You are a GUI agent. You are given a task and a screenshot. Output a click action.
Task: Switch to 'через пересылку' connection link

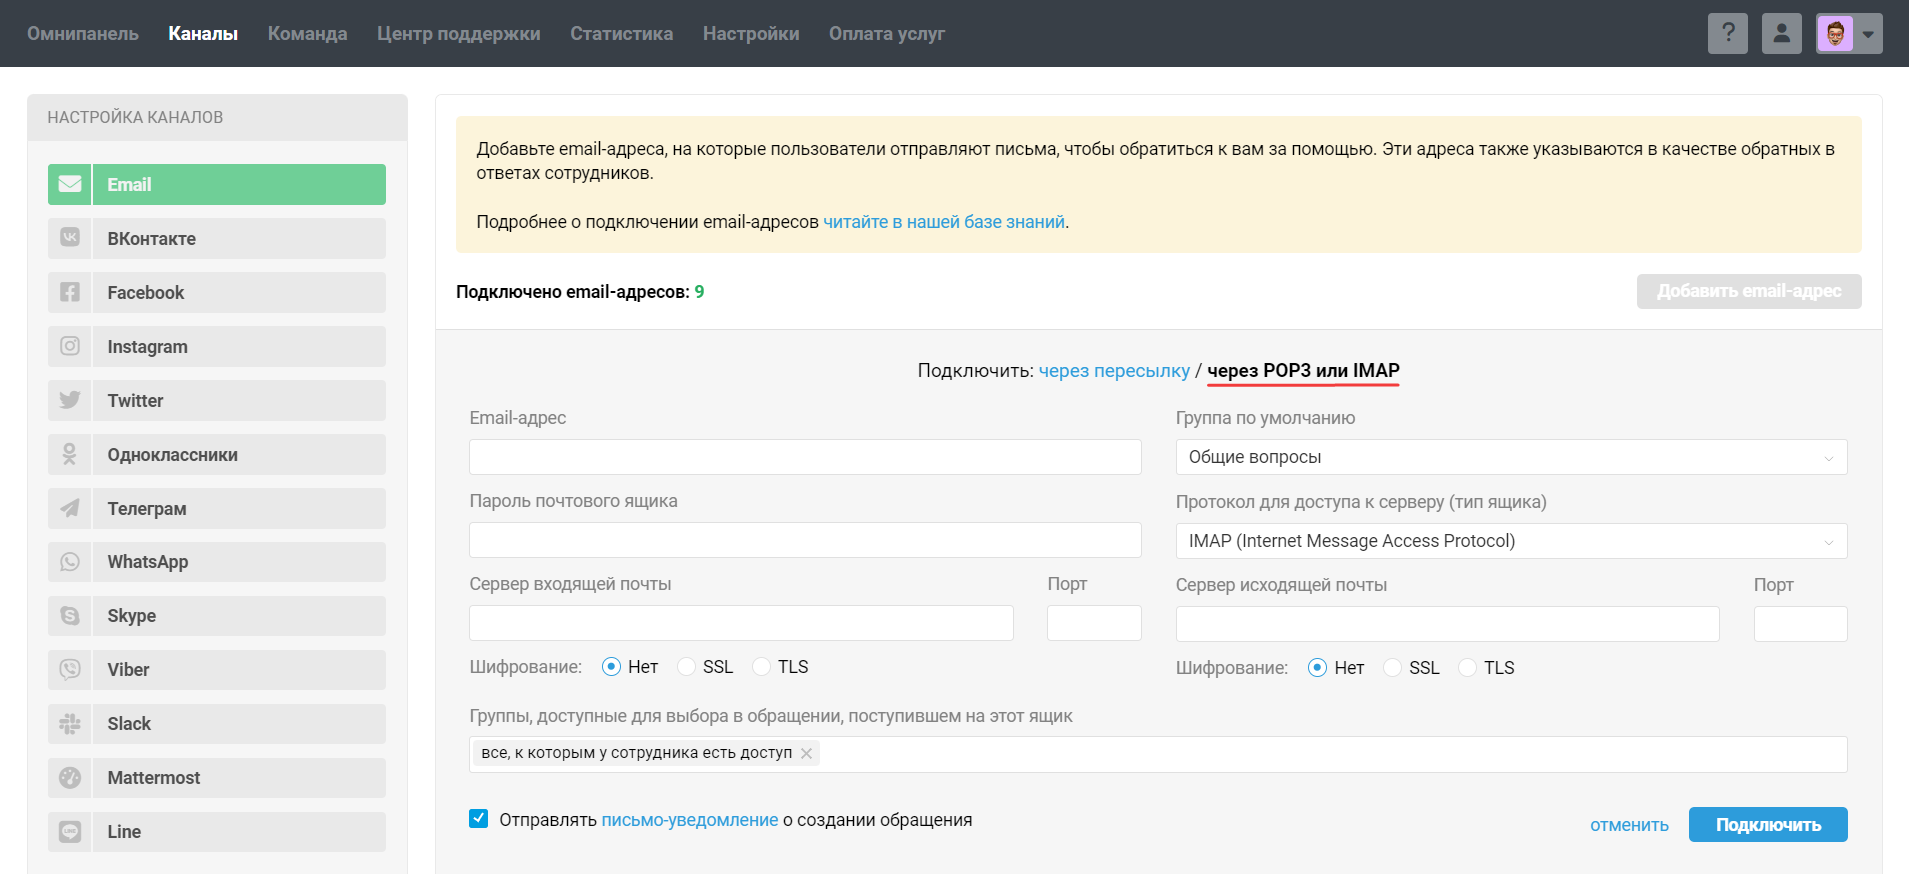tap(1113, 371)
